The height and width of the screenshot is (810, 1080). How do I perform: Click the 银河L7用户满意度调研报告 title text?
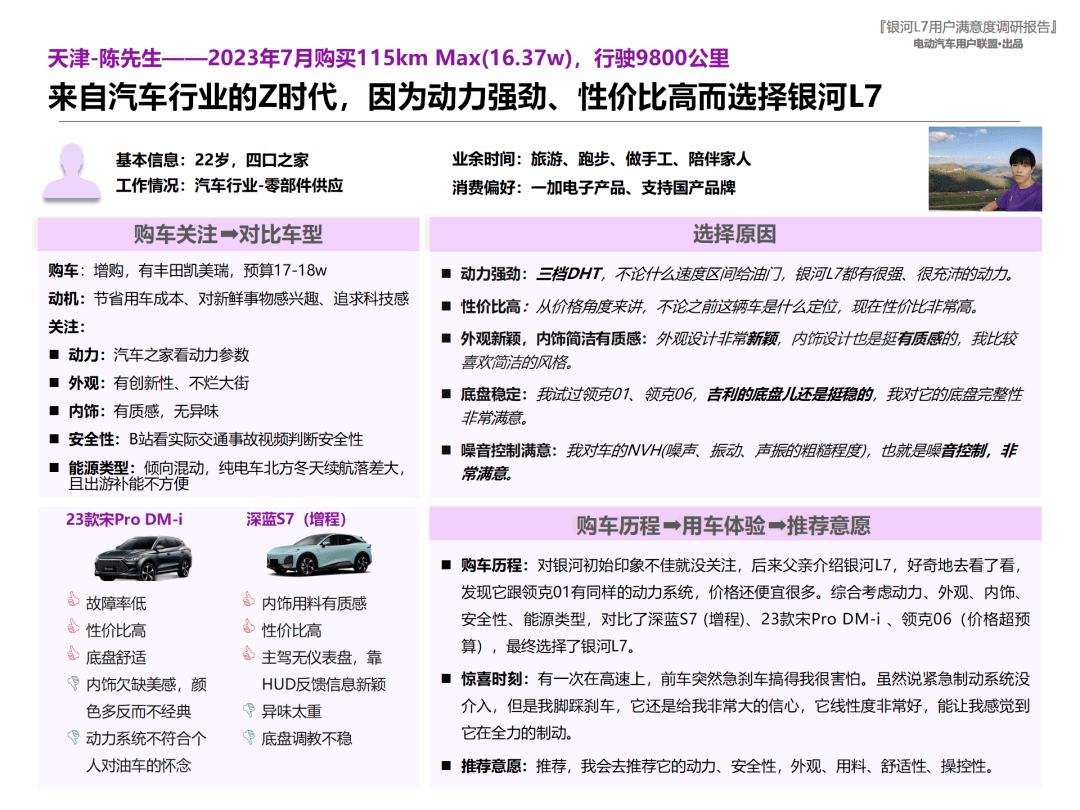[968, 27]
